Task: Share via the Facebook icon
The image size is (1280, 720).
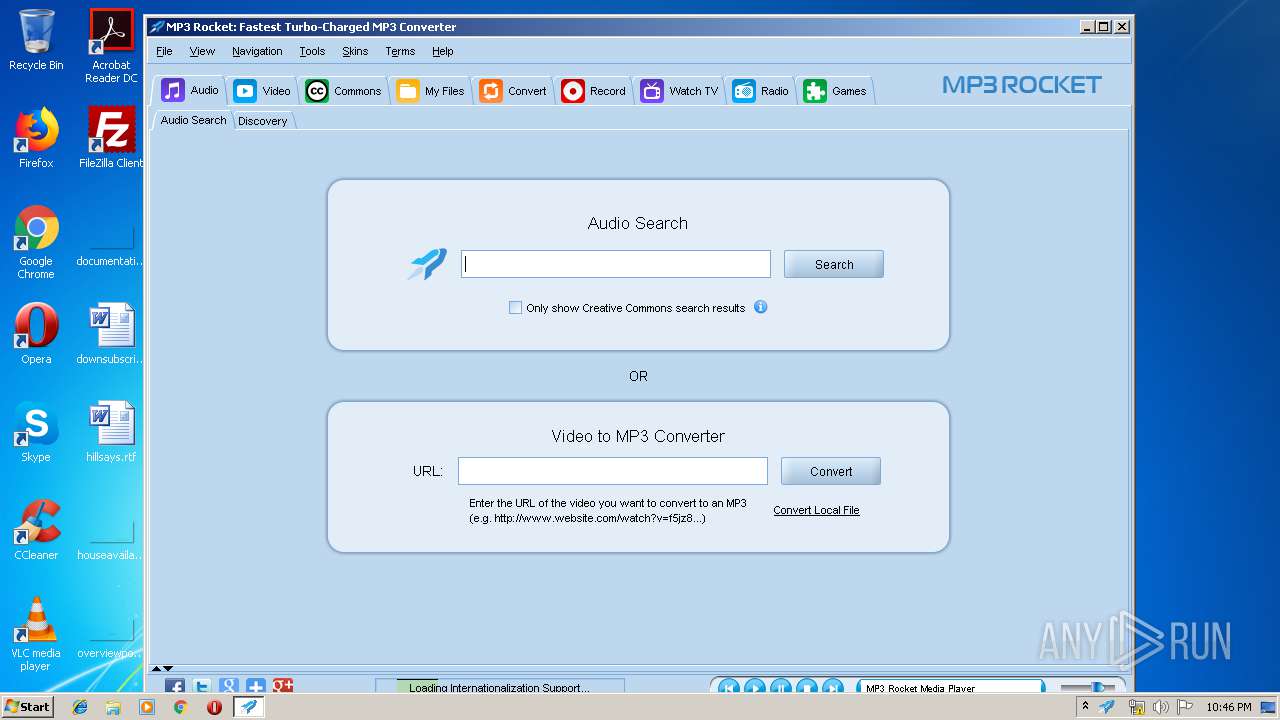Action: pos(175,686)
